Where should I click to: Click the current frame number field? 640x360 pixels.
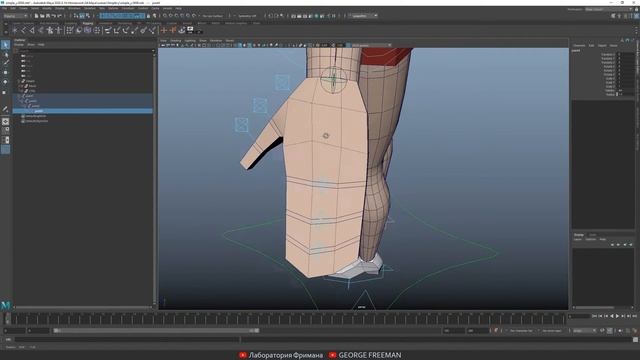[x=578, y=316]
